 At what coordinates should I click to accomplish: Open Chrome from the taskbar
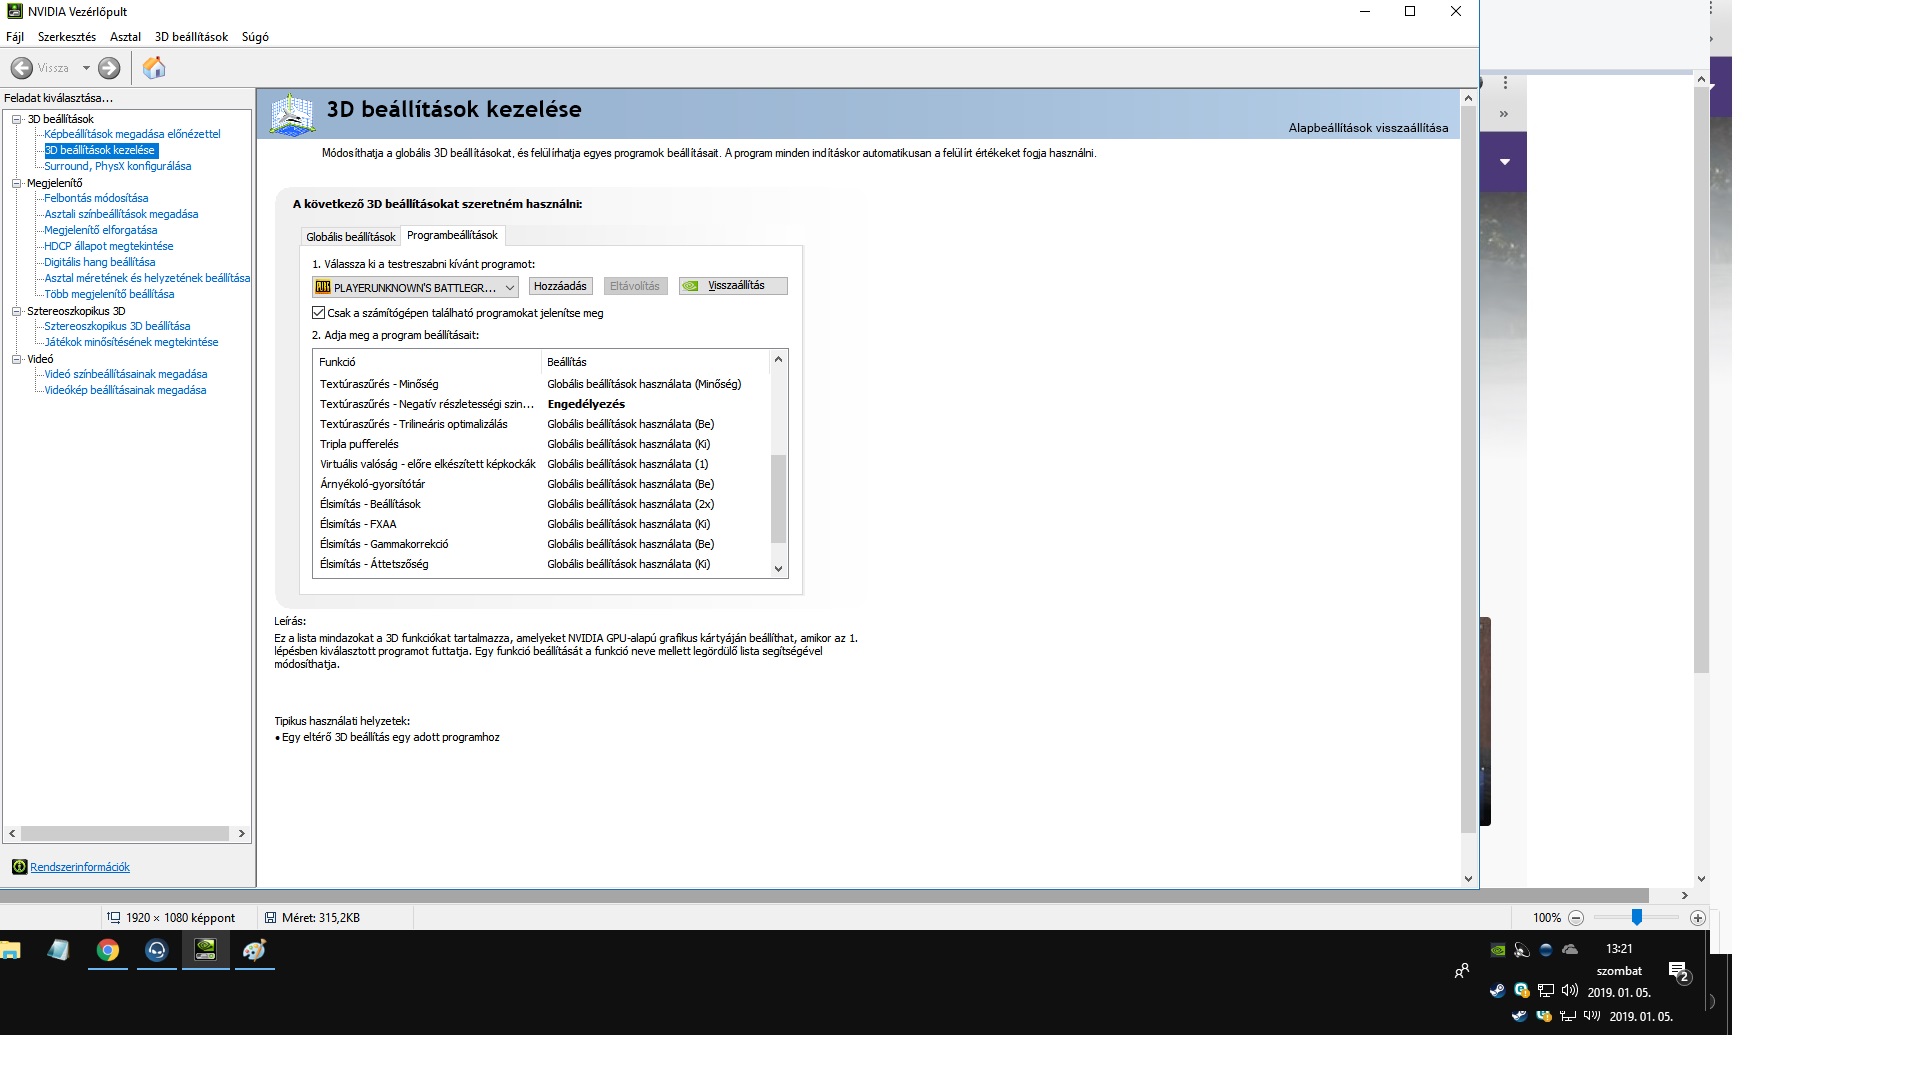click(108, 951)
